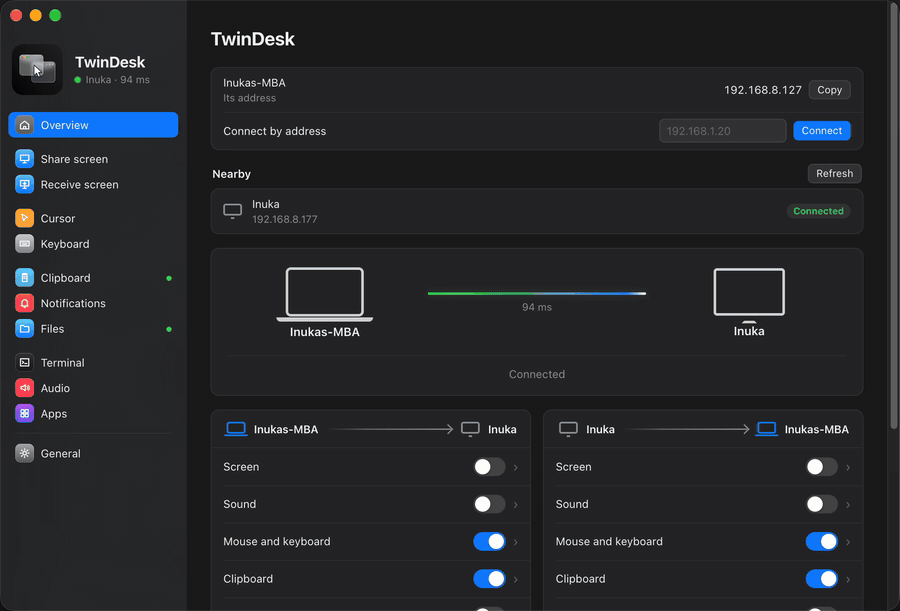
Task: Click the monitor icon beside nearby device Inuka
Action: [232, 211]
